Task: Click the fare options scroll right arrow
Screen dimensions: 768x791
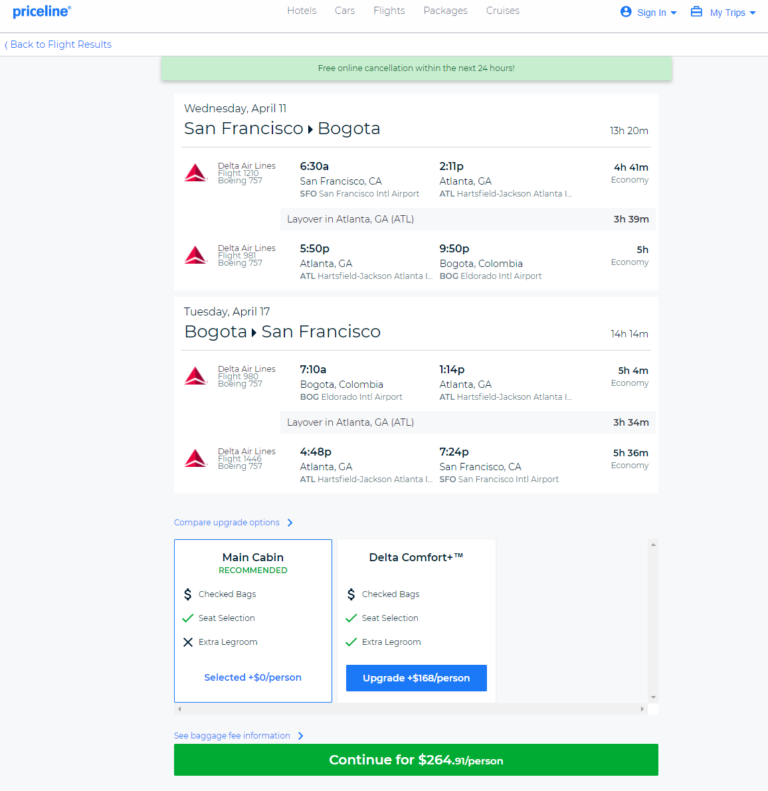Action: click(x=642, y=709)
